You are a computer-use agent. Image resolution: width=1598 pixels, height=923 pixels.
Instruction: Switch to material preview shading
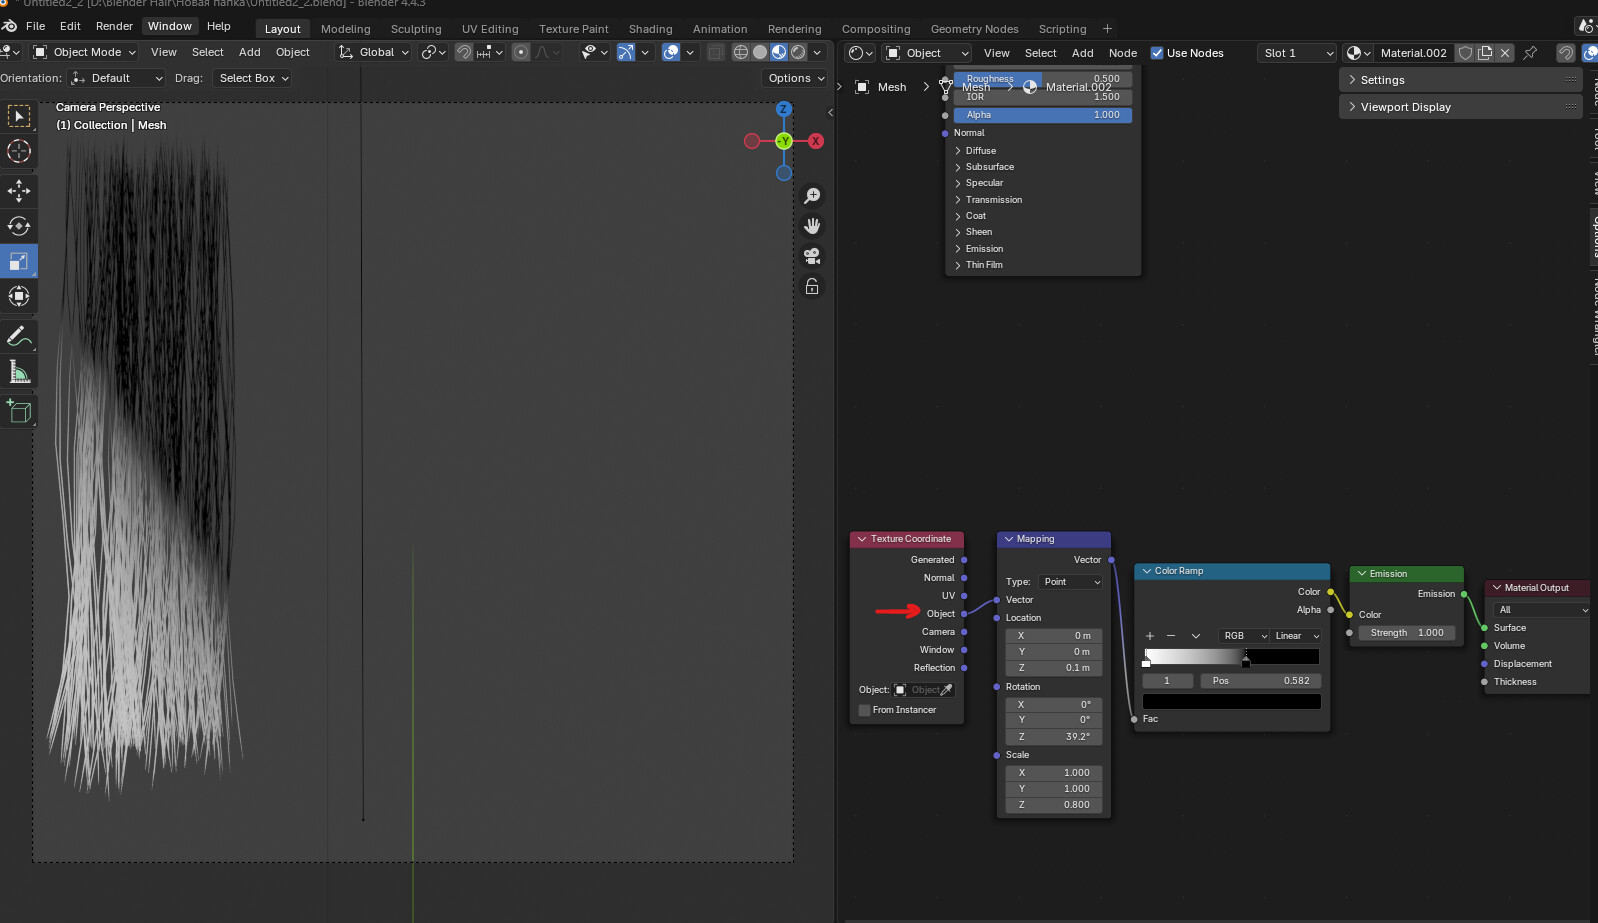pyautogui.click(x=779, y=52)
